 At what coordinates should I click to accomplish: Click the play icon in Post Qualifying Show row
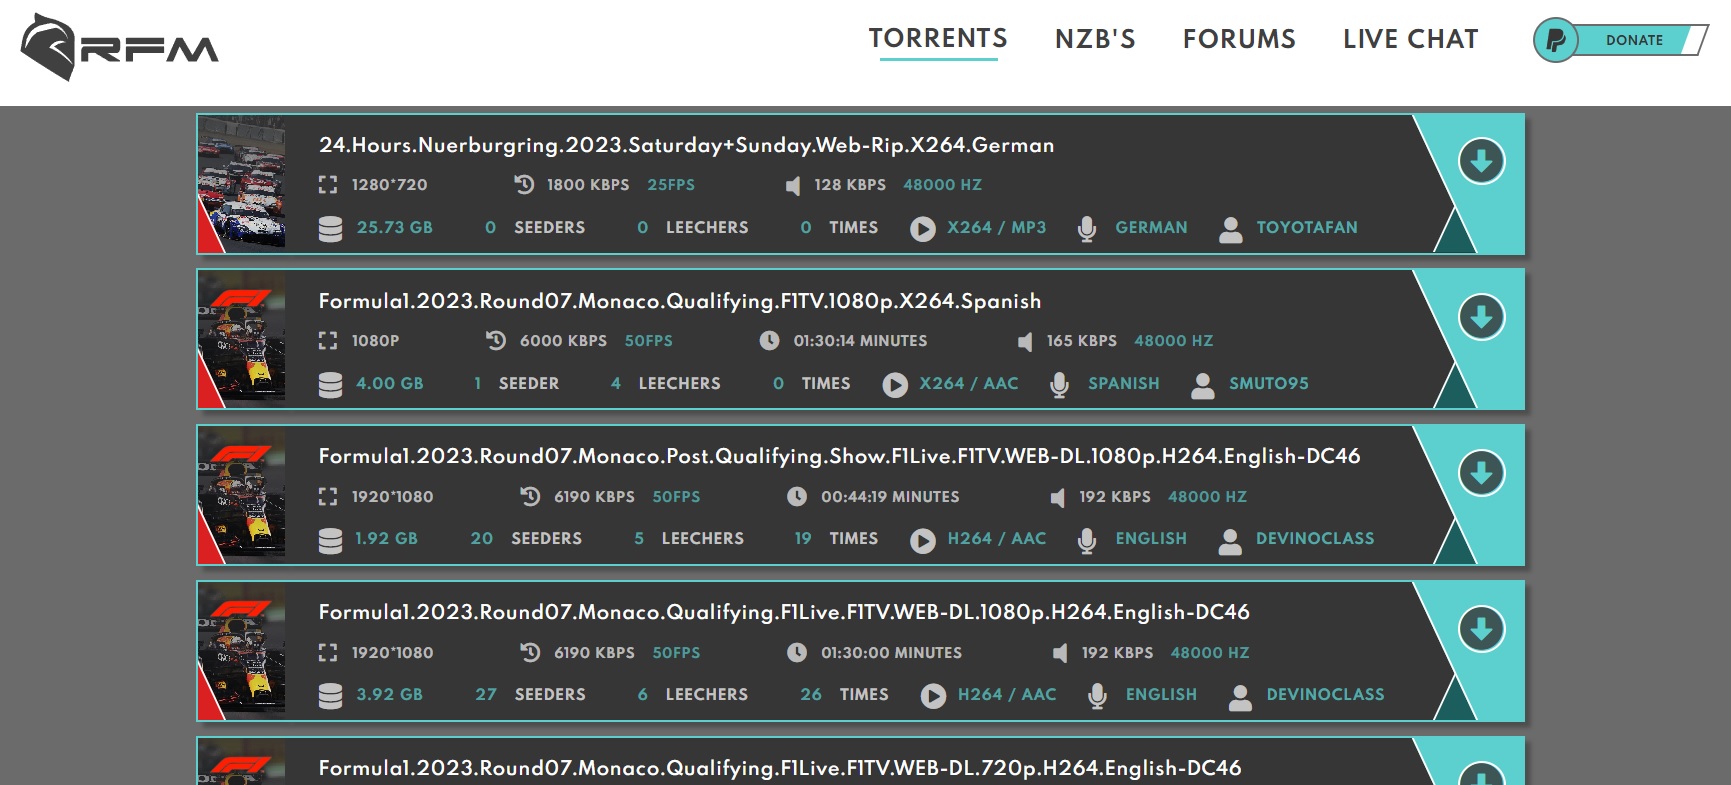point(923,540)
